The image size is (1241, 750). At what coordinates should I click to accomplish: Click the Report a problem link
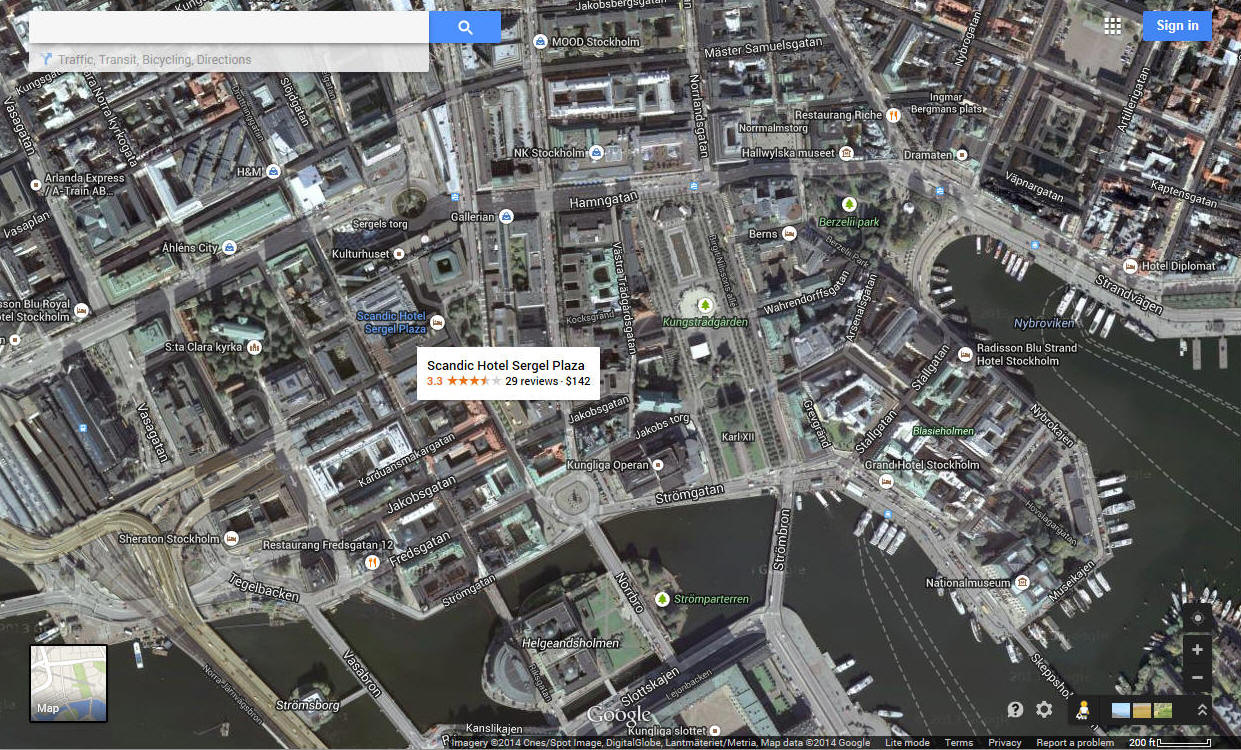[x=1075, y=743]
